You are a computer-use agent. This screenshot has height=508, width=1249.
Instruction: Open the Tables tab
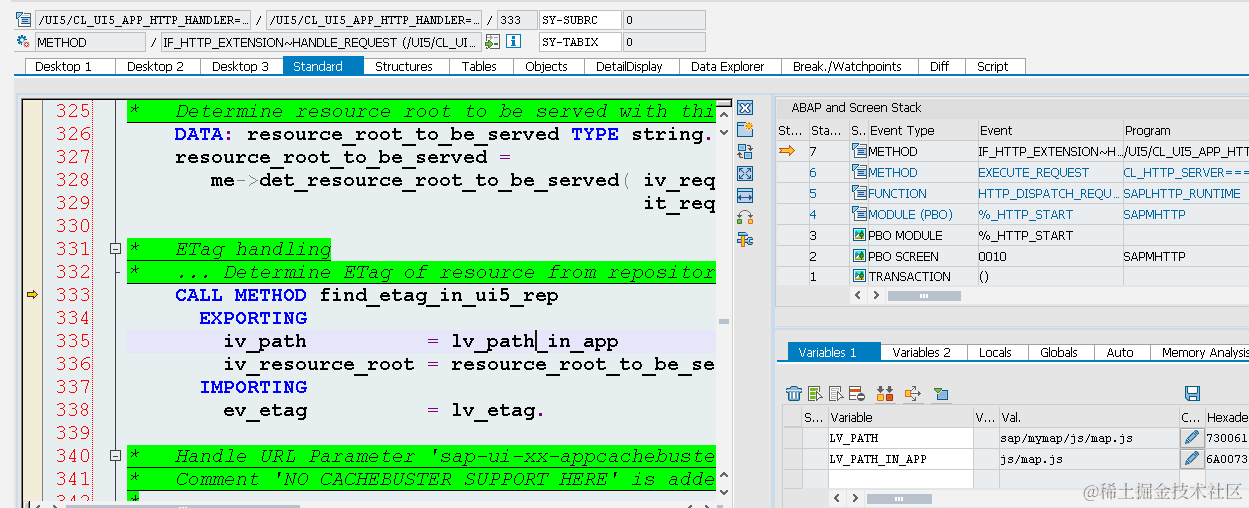coord(479,66)
